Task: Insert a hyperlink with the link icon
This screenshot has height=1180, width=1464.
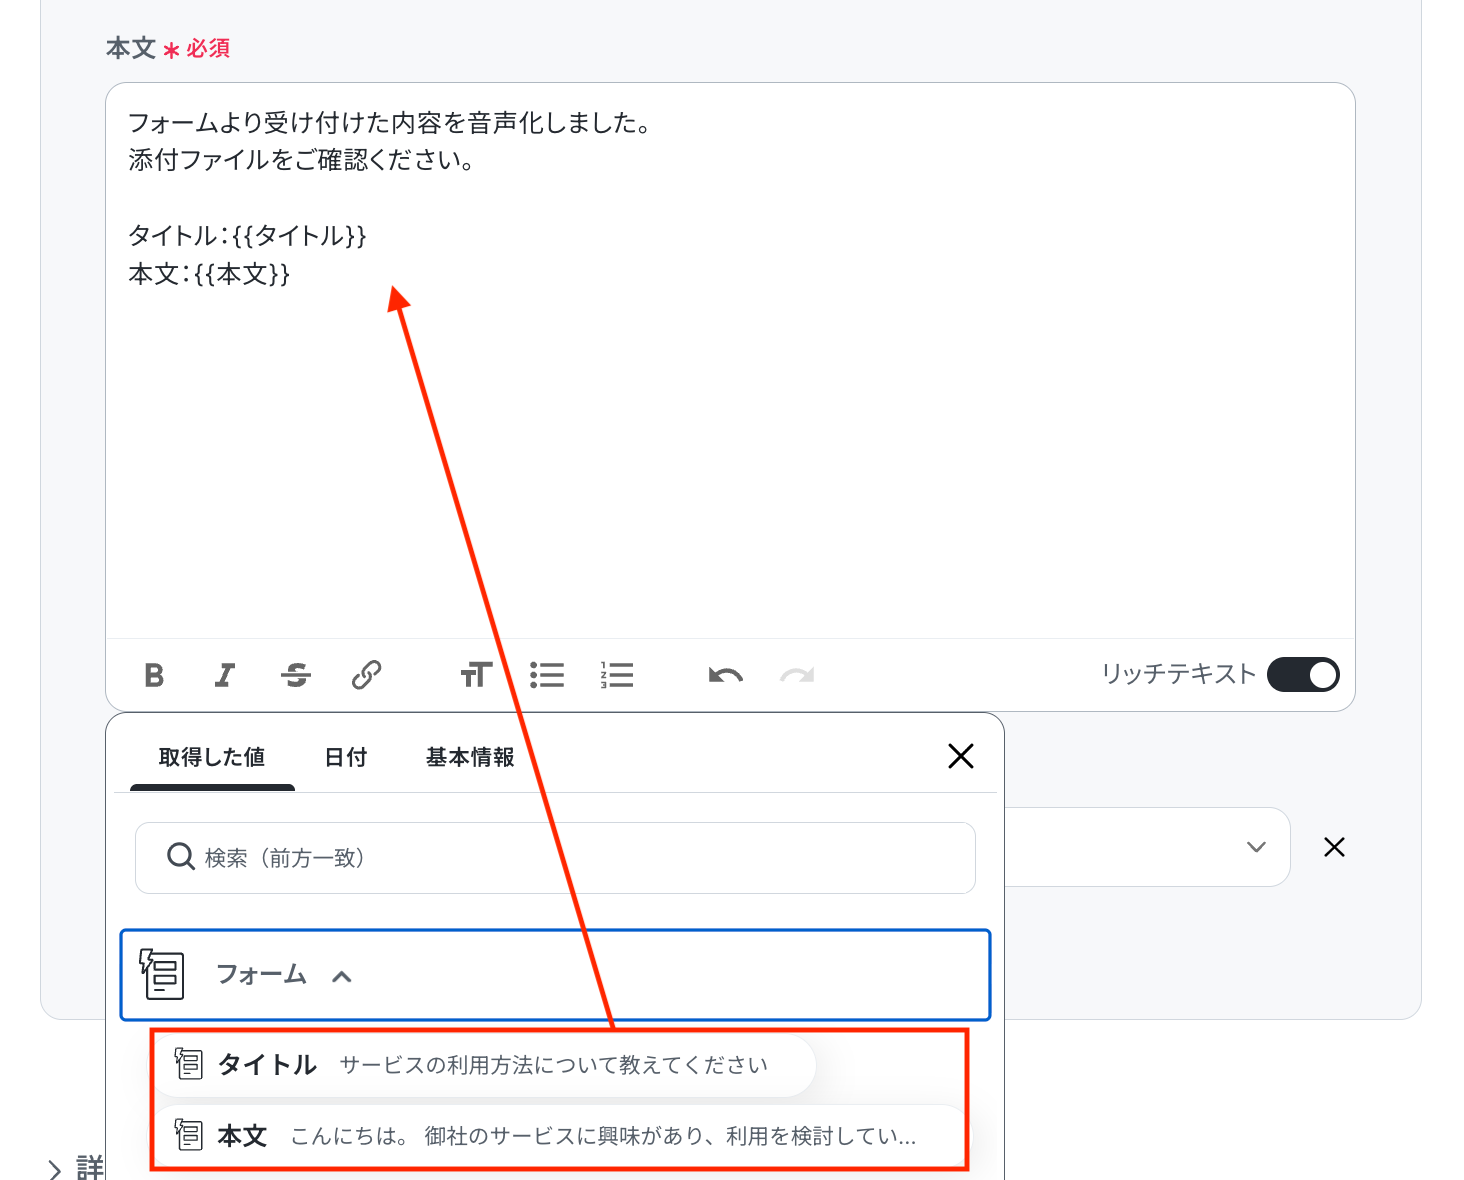Action: point(366,675)
